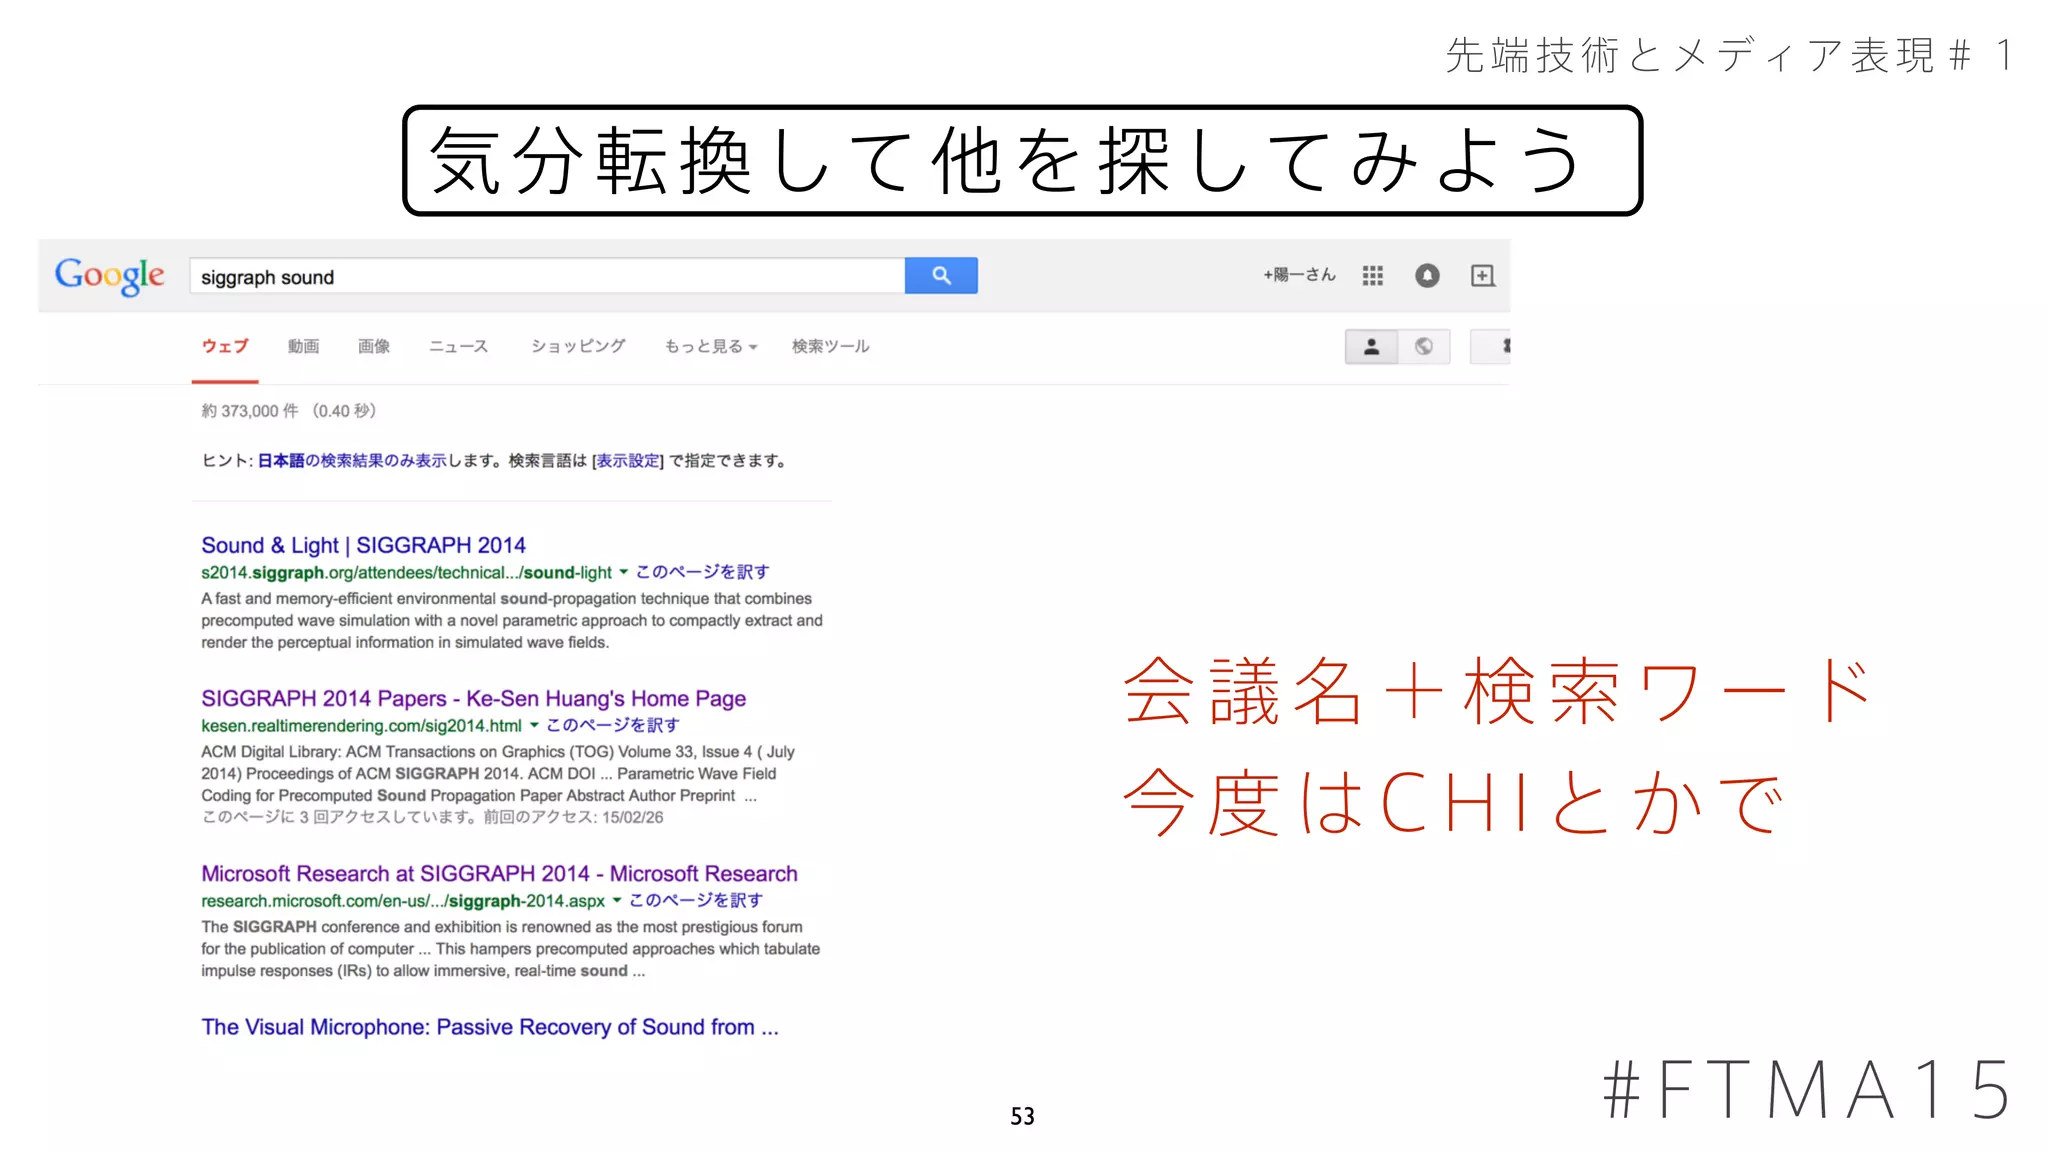This screenshot has height=1152, width=2048.
Task: Expand arrow next to research.microsoft.com URL
Action: tap(617, 900)
